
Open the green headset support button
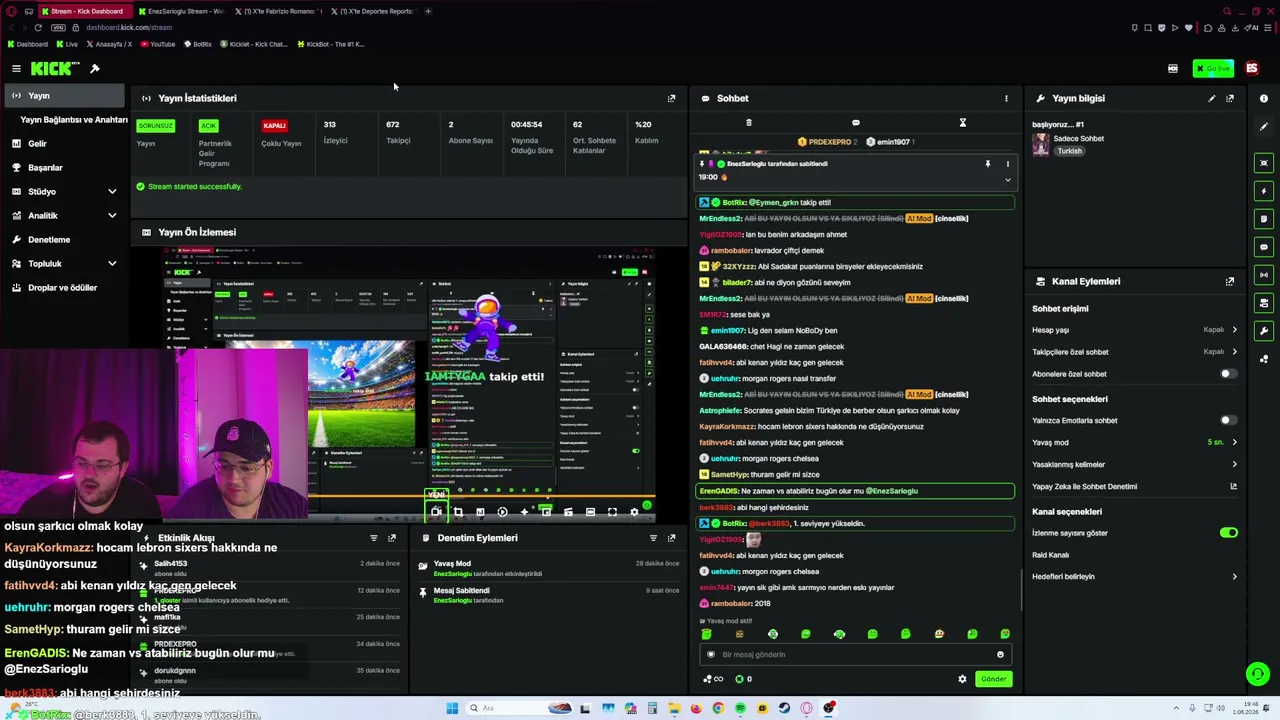(x=1258, y=675)
